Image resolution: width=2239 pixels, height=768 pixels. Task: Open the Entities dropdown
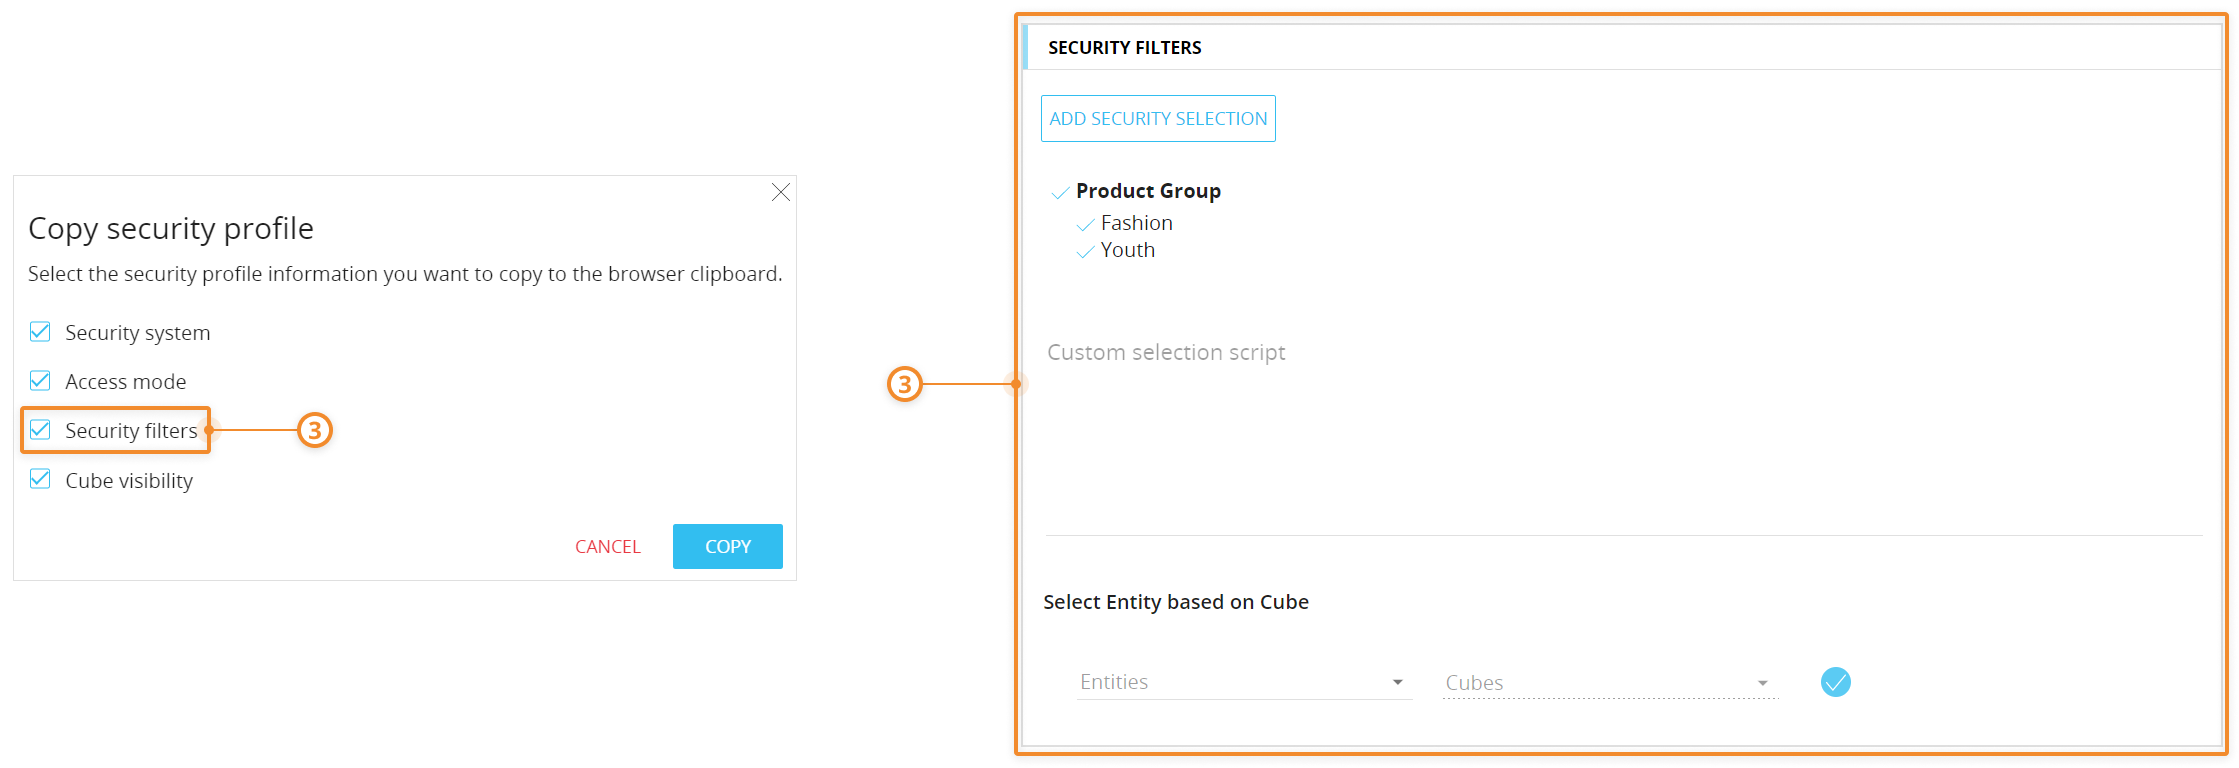pyautogui.click(x=1232, y=682)
